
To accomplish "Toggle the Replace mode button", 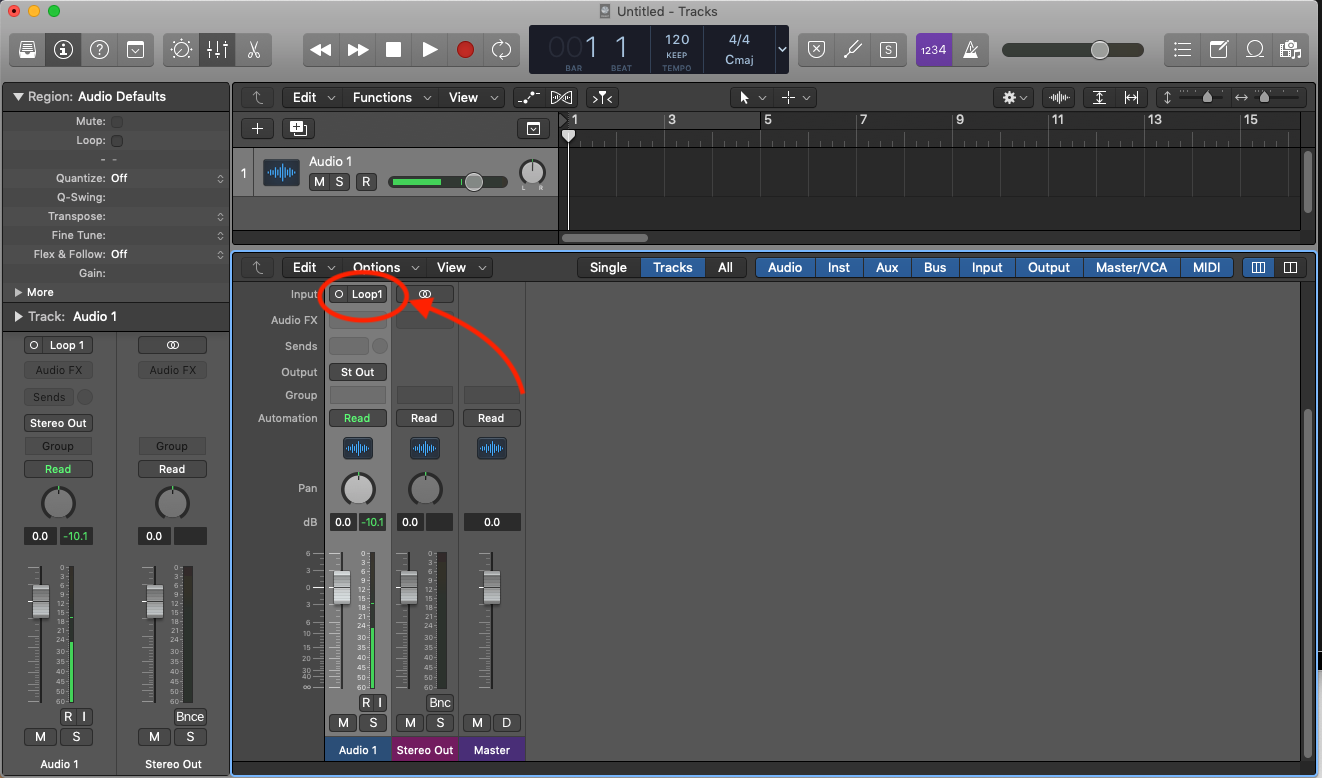I will (817, 49).
